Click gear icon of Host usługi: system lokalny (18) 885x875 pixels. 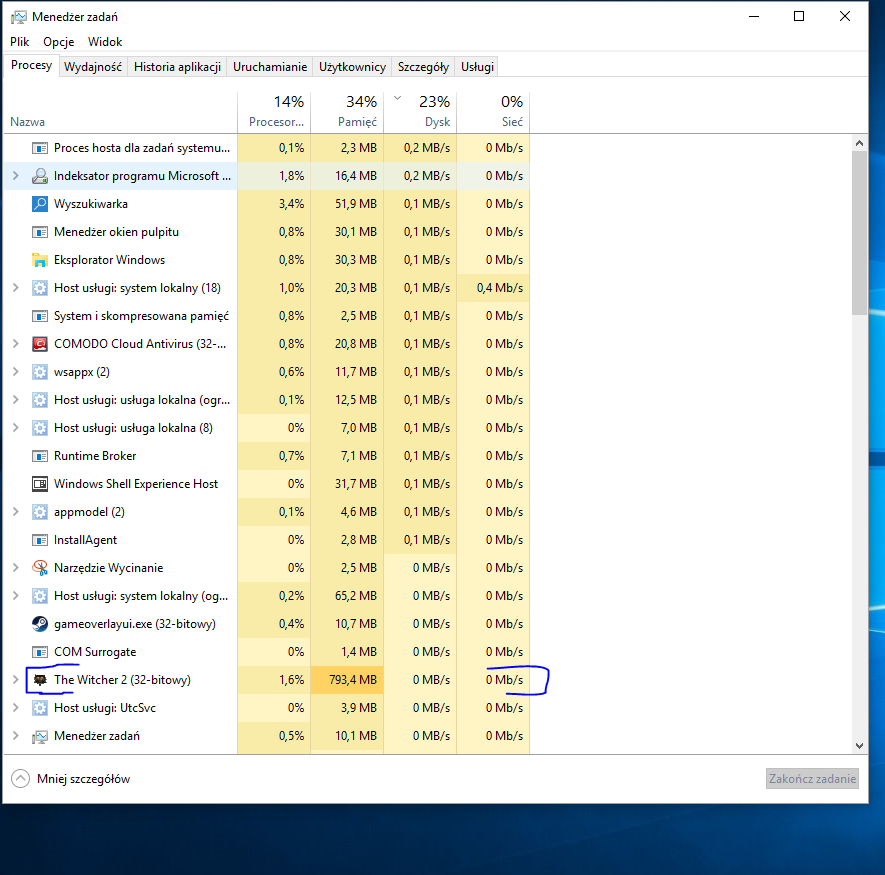[40, 288]
